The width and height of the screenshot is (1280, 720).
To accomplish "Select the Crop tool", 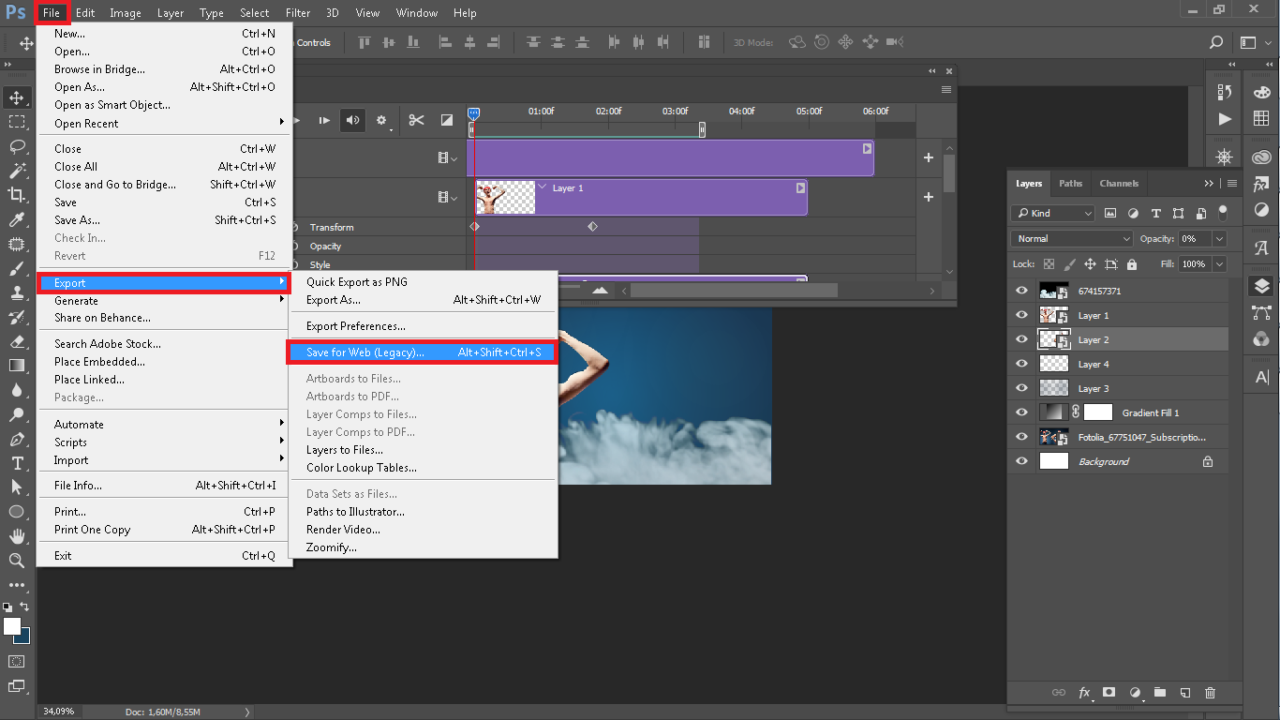I will [x=17, y=195].
